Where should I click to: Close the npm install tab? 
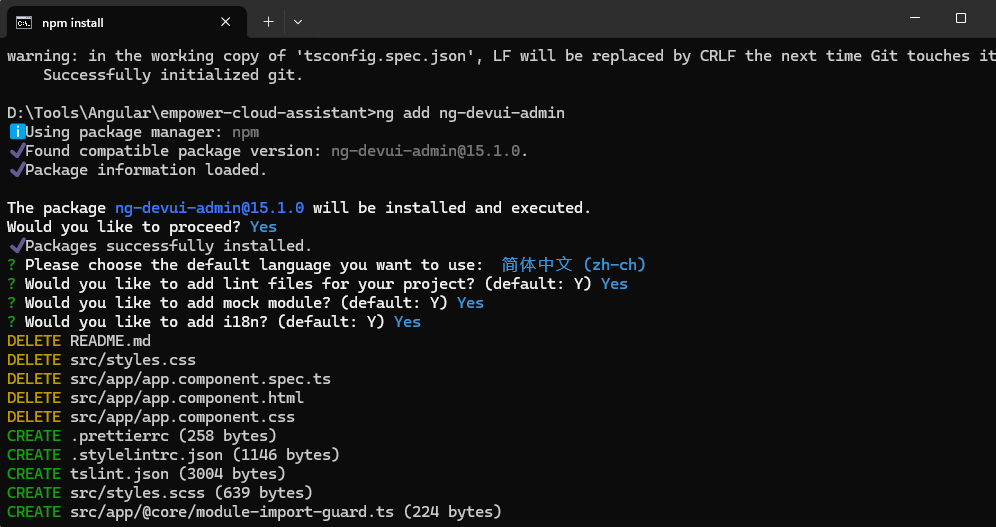click(x=227, y=22)
